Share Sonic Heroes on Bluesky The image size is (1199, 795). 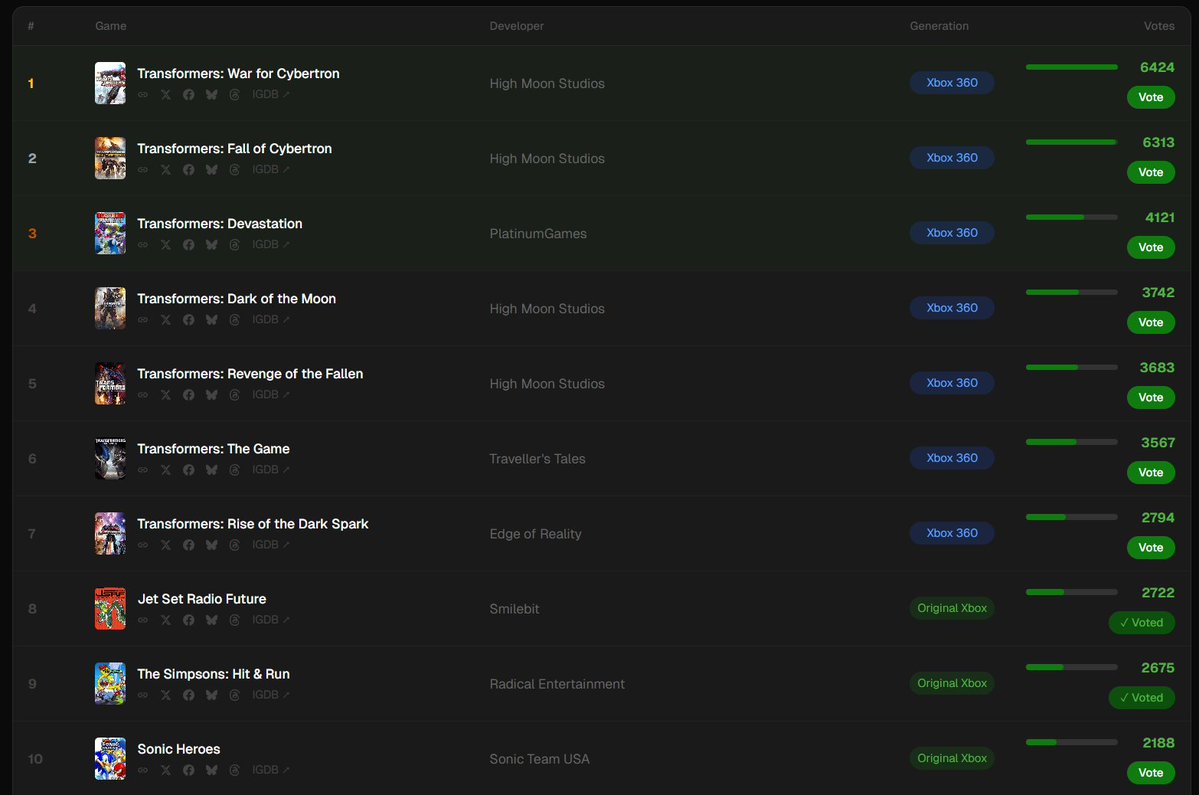tap(212, 770)
